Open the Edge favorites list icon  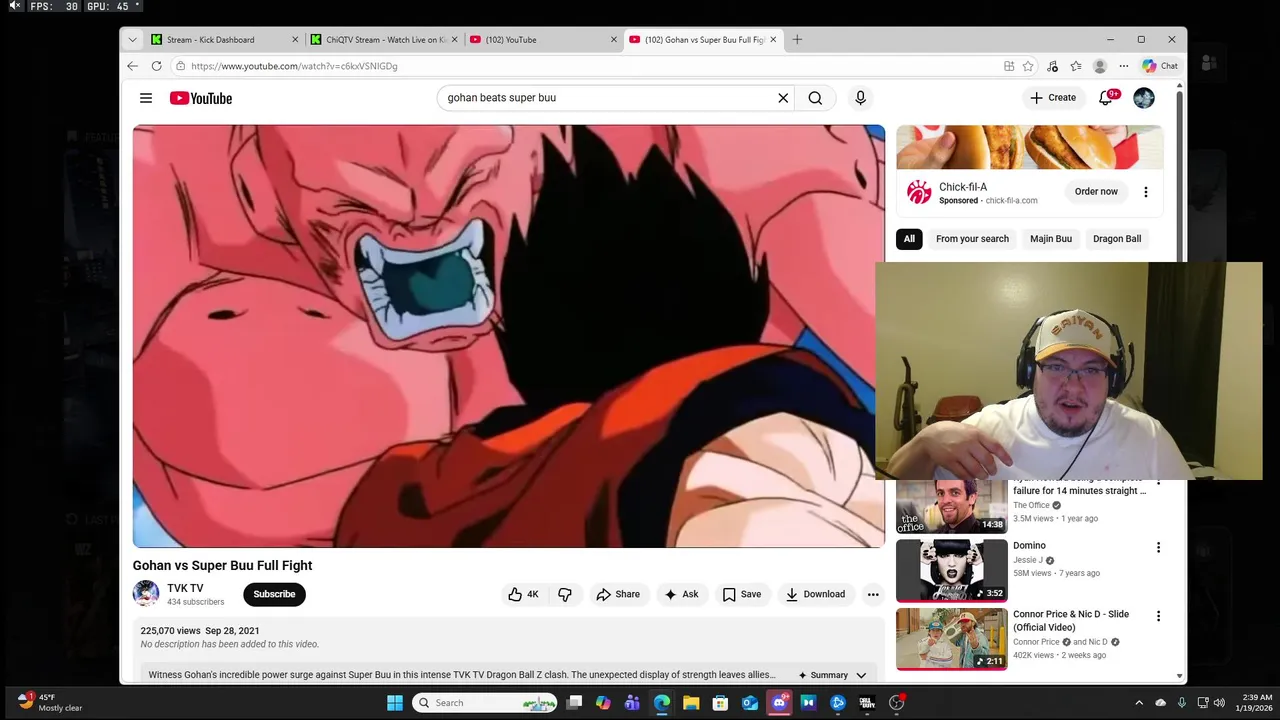1076,66
